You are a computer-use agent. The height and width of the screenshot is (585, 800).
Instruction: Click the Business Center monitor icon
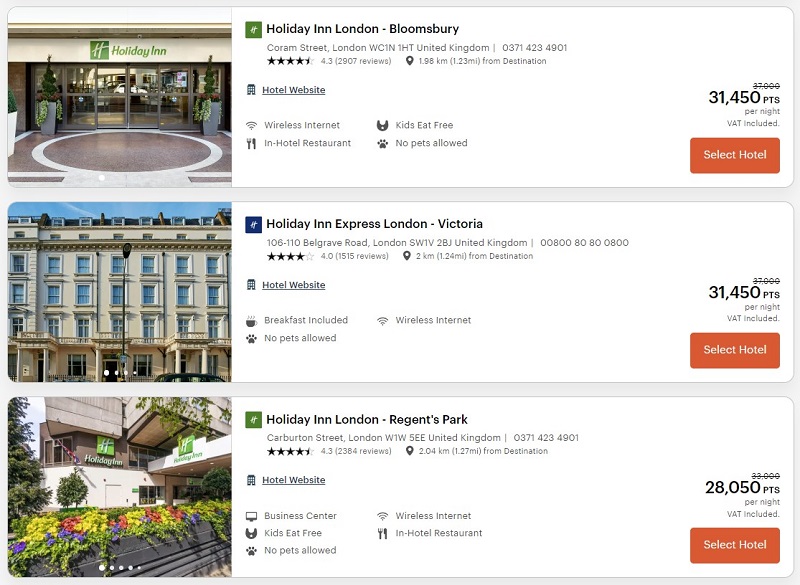coord(251,516)
